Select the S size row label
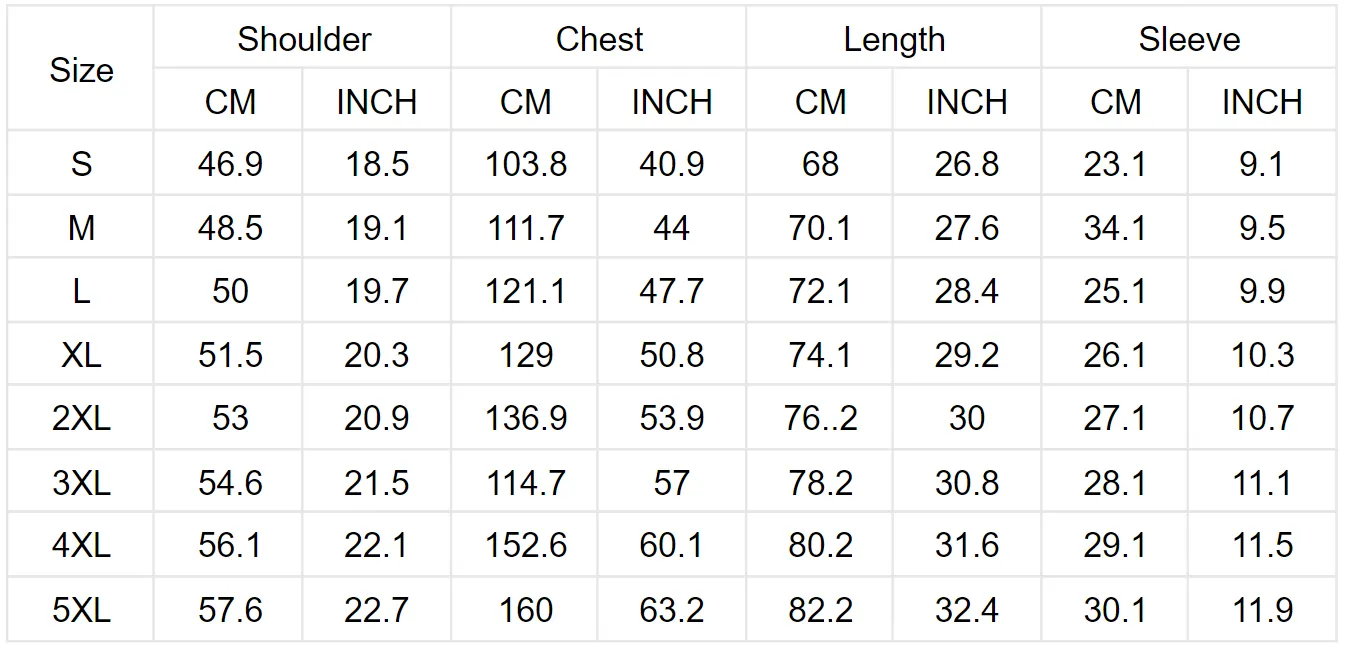The image size is (1345, 646). click(x=81, y=164)
